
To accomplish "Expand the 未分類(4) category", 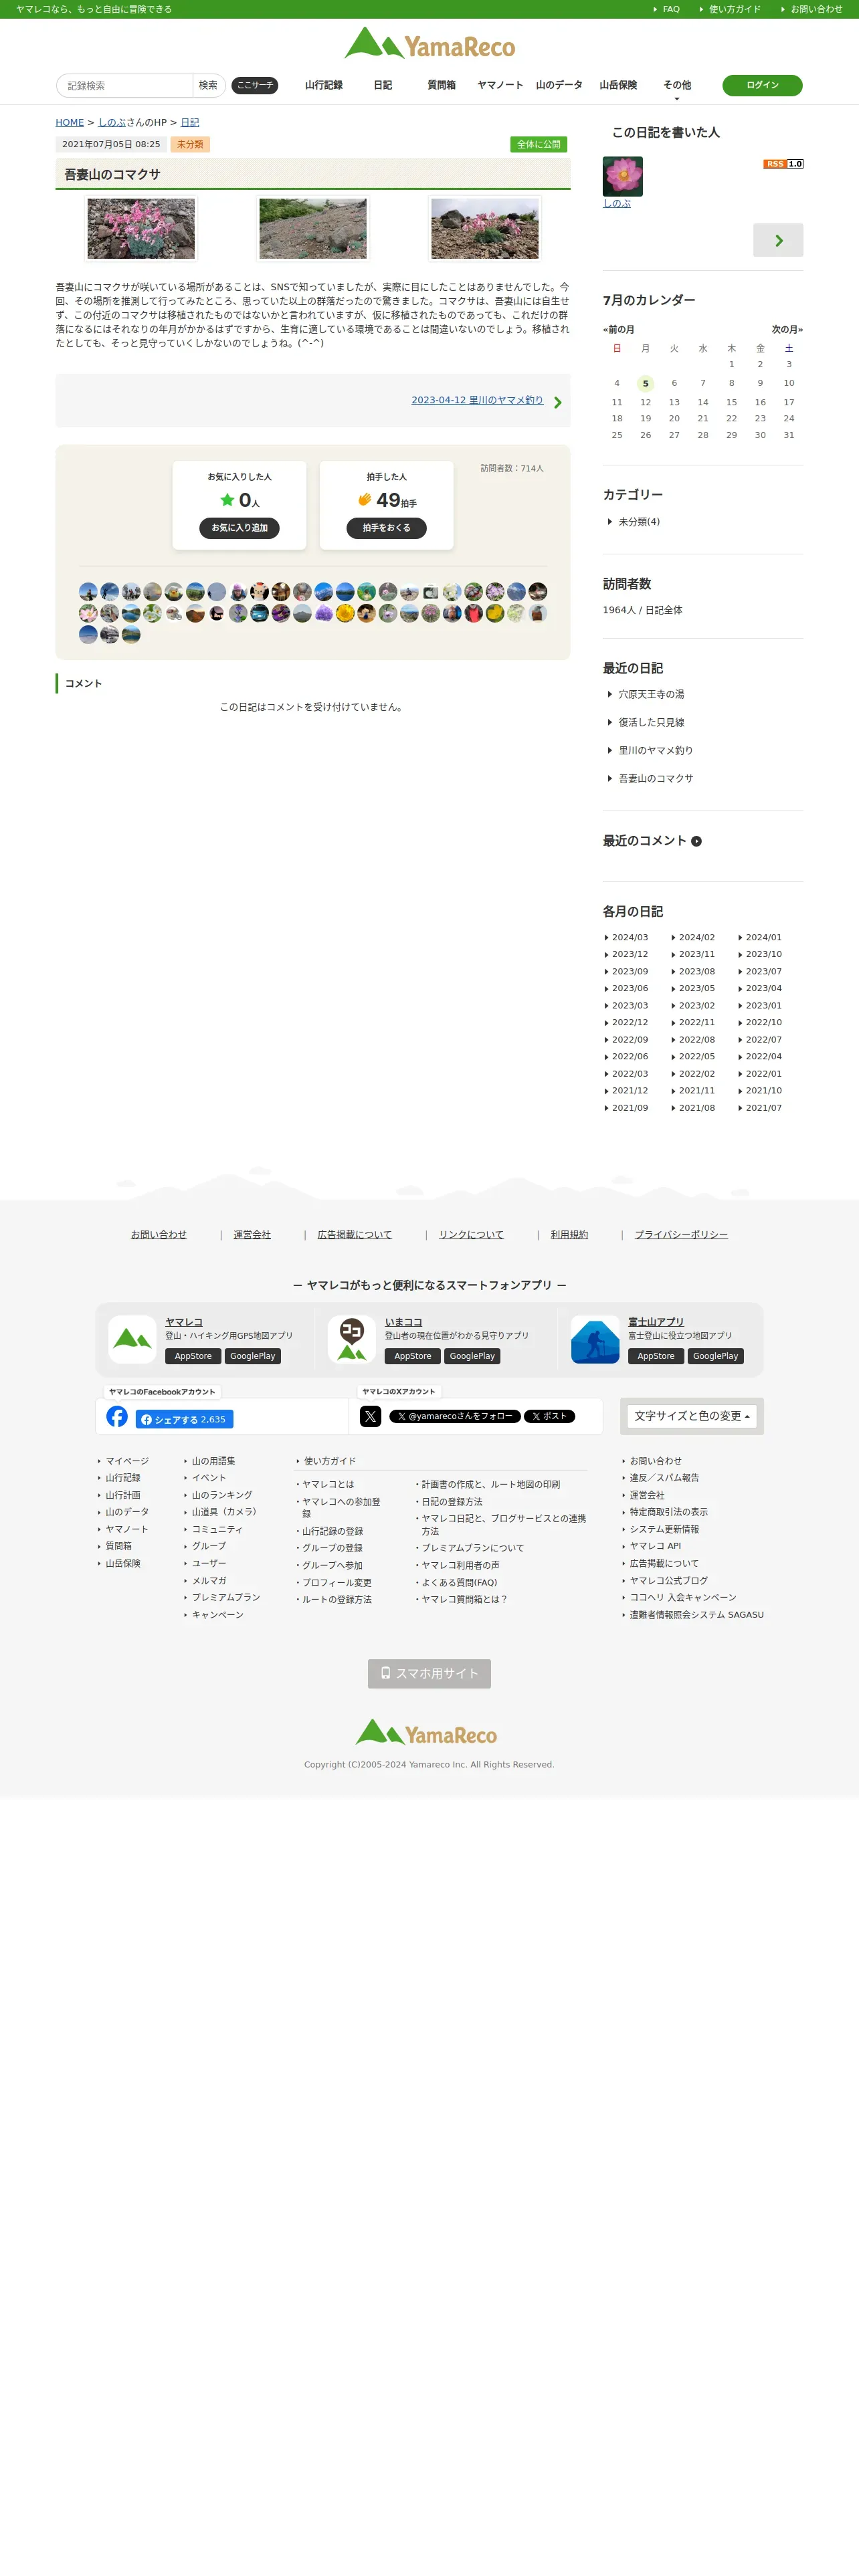I will coord(638,522).
